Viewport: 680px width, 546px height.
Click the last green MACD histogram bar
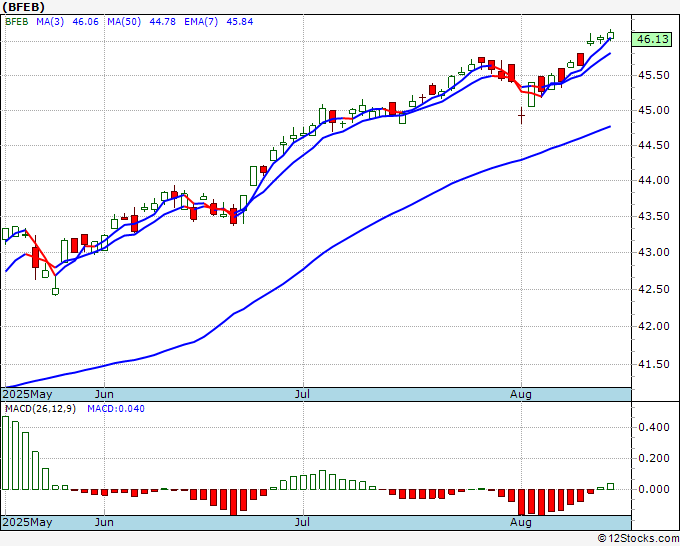(x=611, y=487)
